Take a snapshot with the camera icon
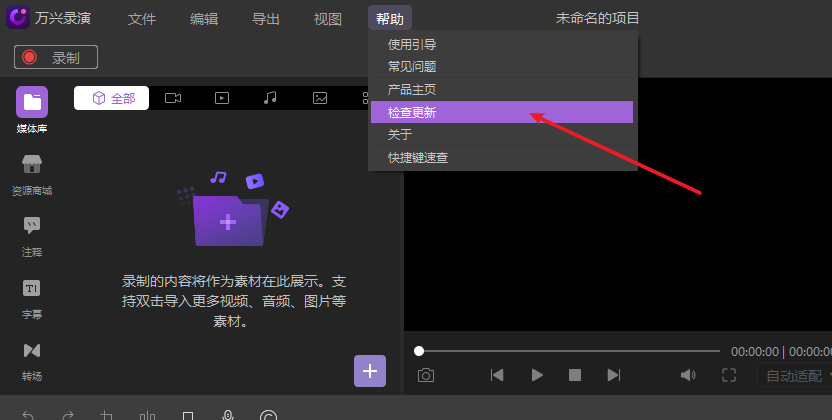The image size is (832, 420). pyautogui.click(x=426, y=375)
